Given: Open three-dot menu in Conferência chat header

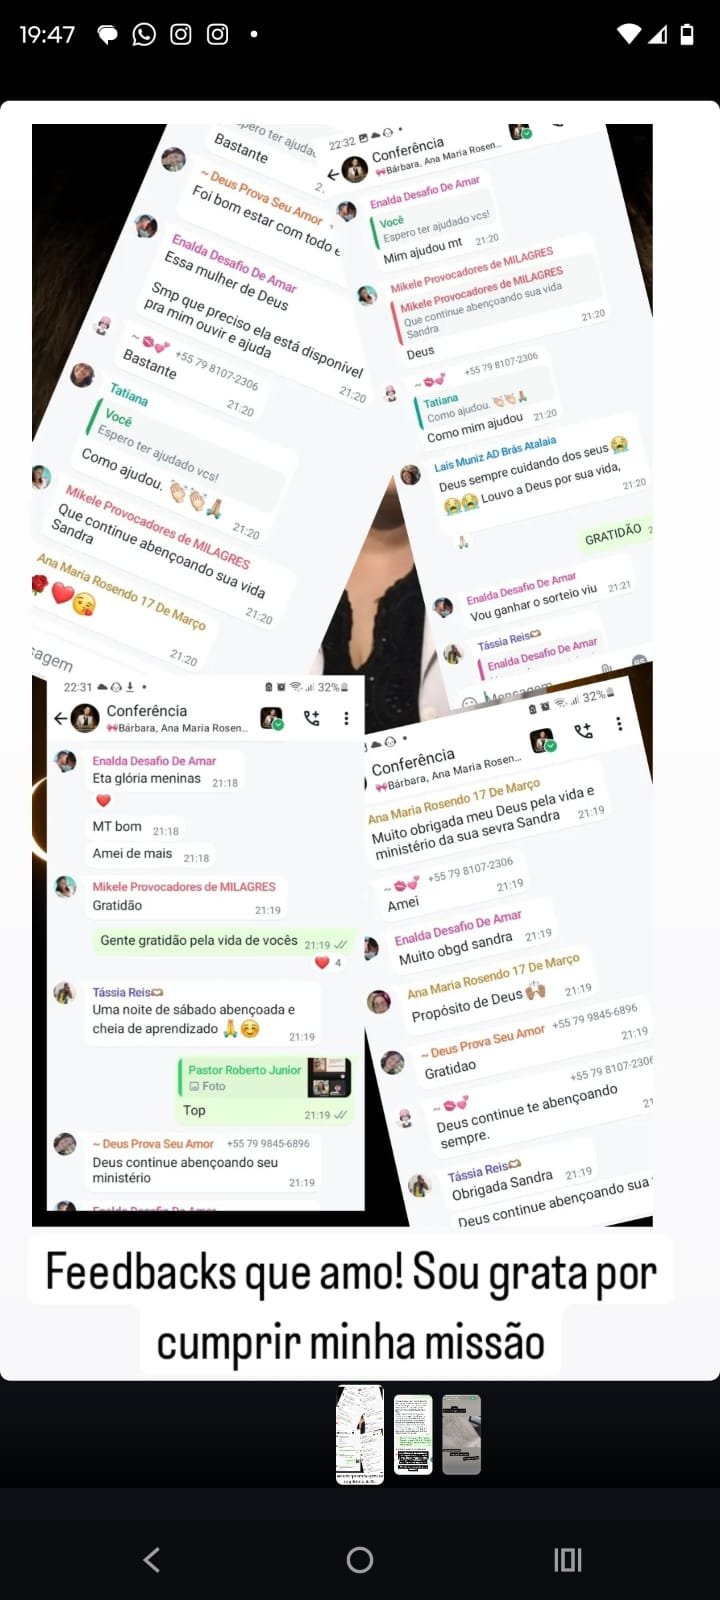Looking at the screenshot, I should (x=346, y=718).
